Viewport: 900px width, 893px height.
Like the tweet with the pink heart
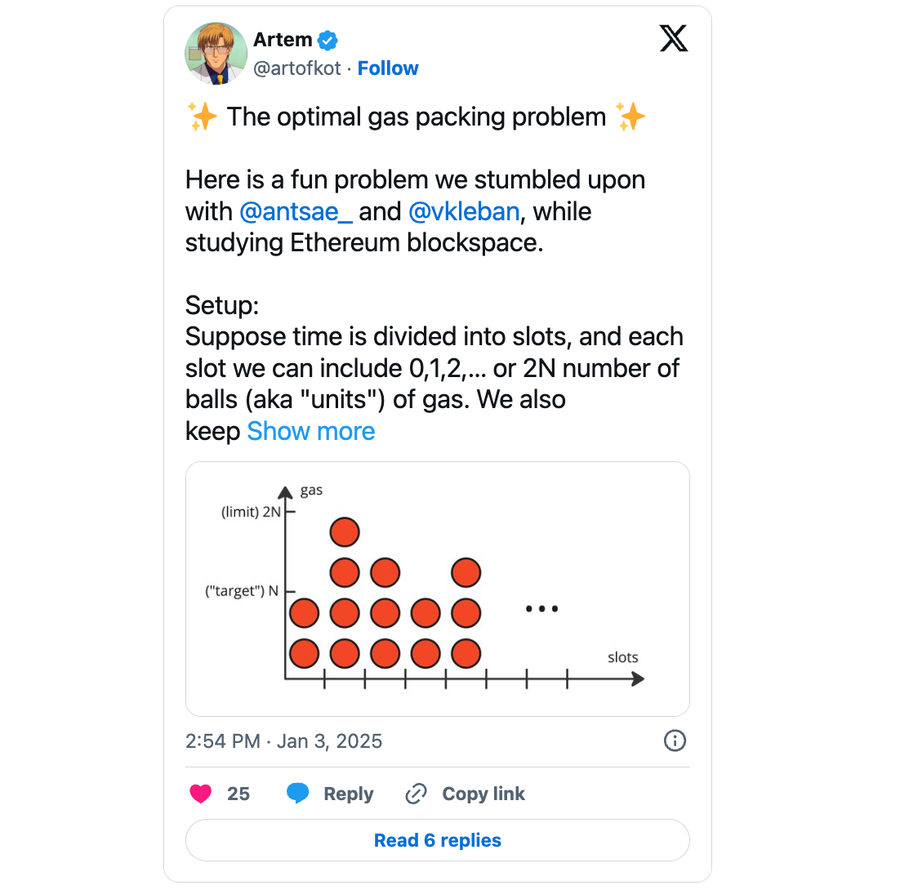coord(200,794)
